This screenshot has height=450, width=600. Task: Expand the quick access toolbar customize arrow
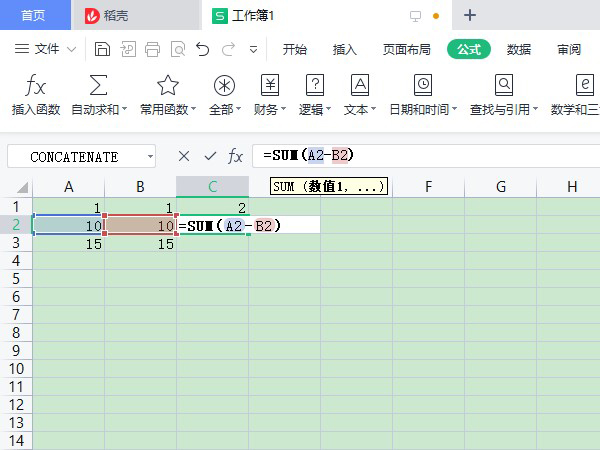pyautogui.click(x=253, y=49)
